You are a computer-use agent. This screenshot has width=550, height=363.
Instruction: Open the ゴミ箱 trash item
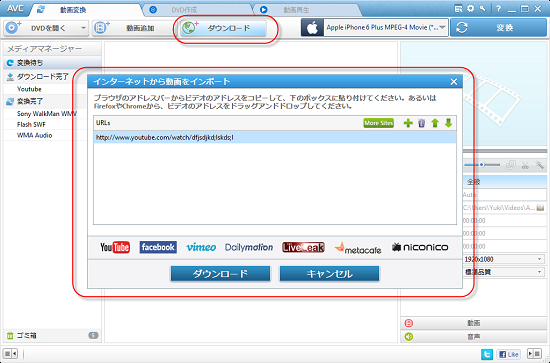click(x=52, y=336)
